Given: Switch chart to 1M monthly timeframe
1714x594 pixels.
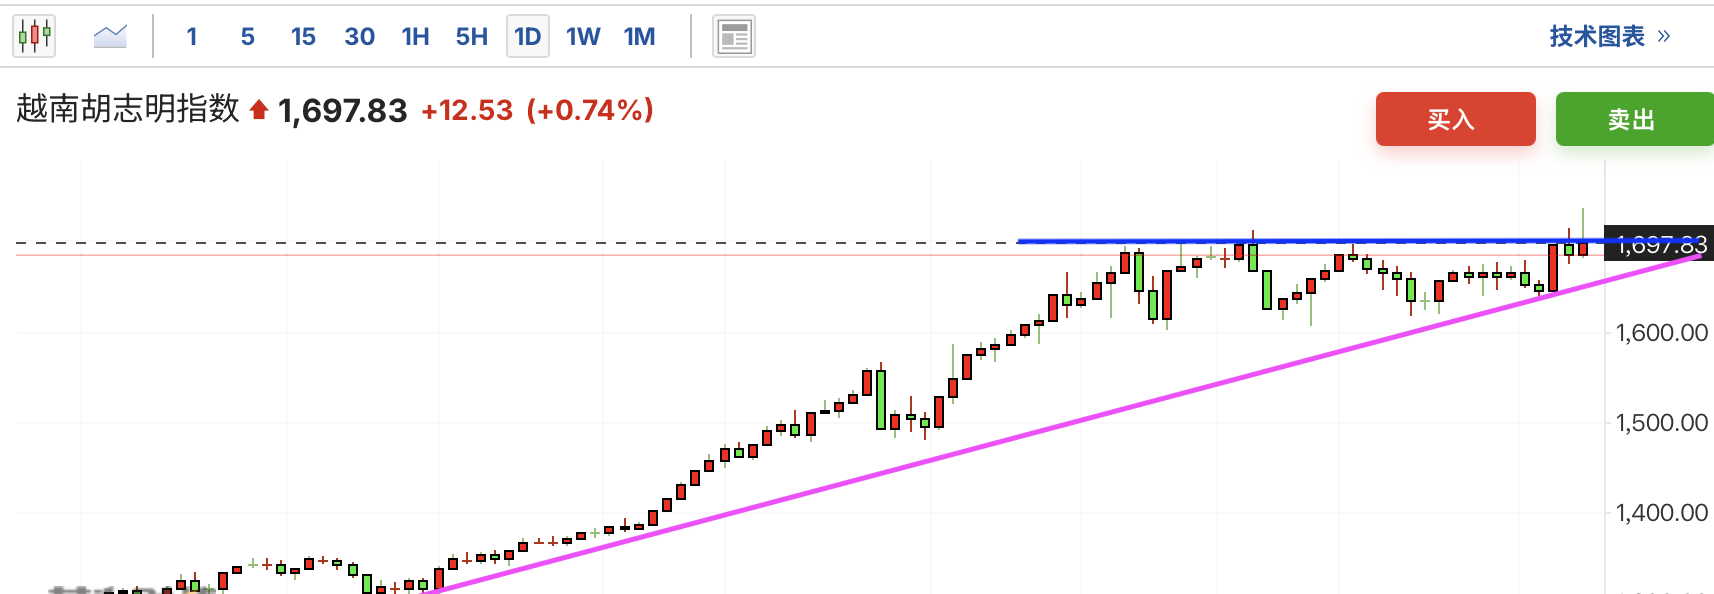Looking at the screenshot, I should (640, 37).
